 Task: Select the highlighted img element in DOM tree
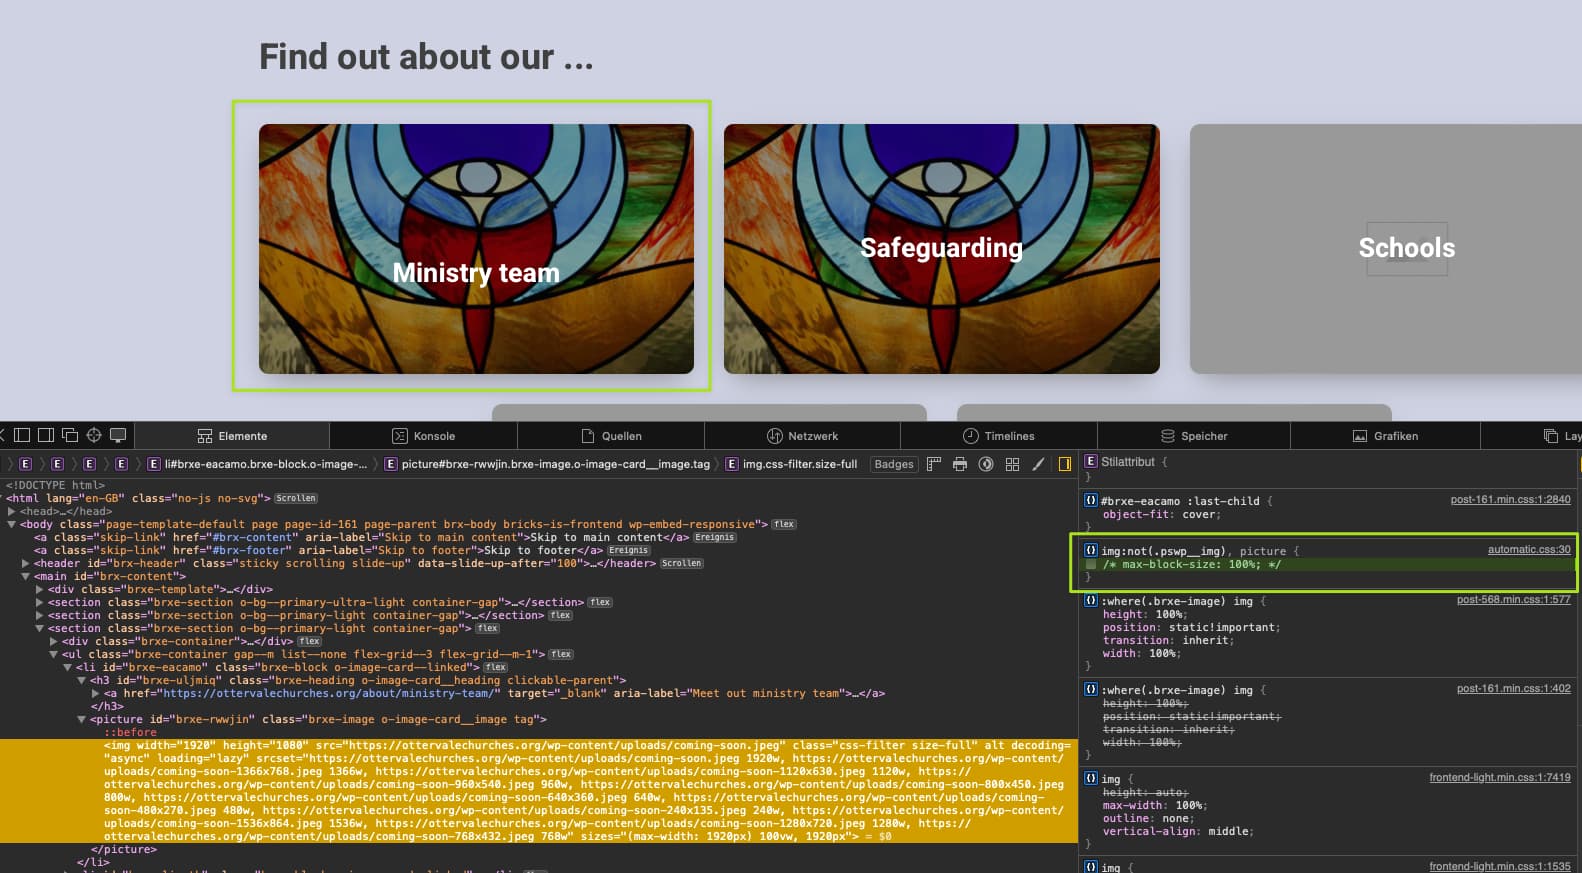538,790
